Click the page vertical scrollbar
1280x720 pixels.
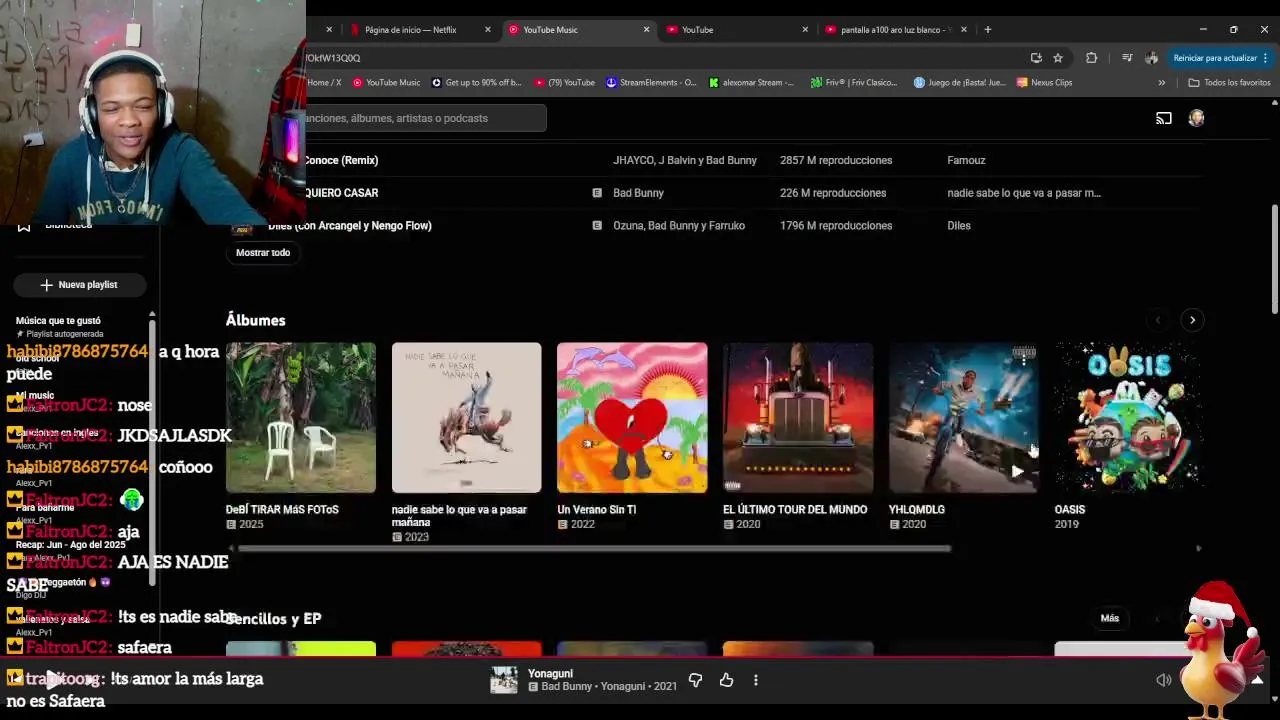point(1274,260)
